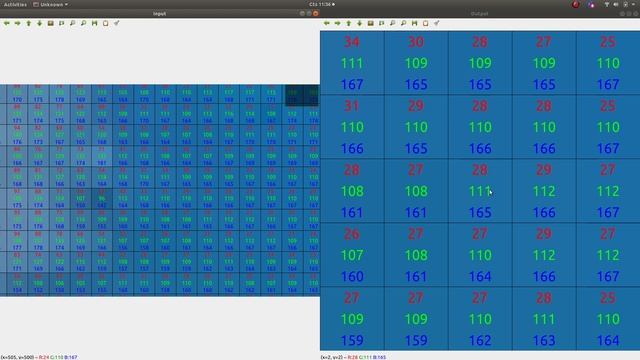The height and width of the screenshot is (360, 640).
Task: Close the Input window
Action: [x=316, y=13]
